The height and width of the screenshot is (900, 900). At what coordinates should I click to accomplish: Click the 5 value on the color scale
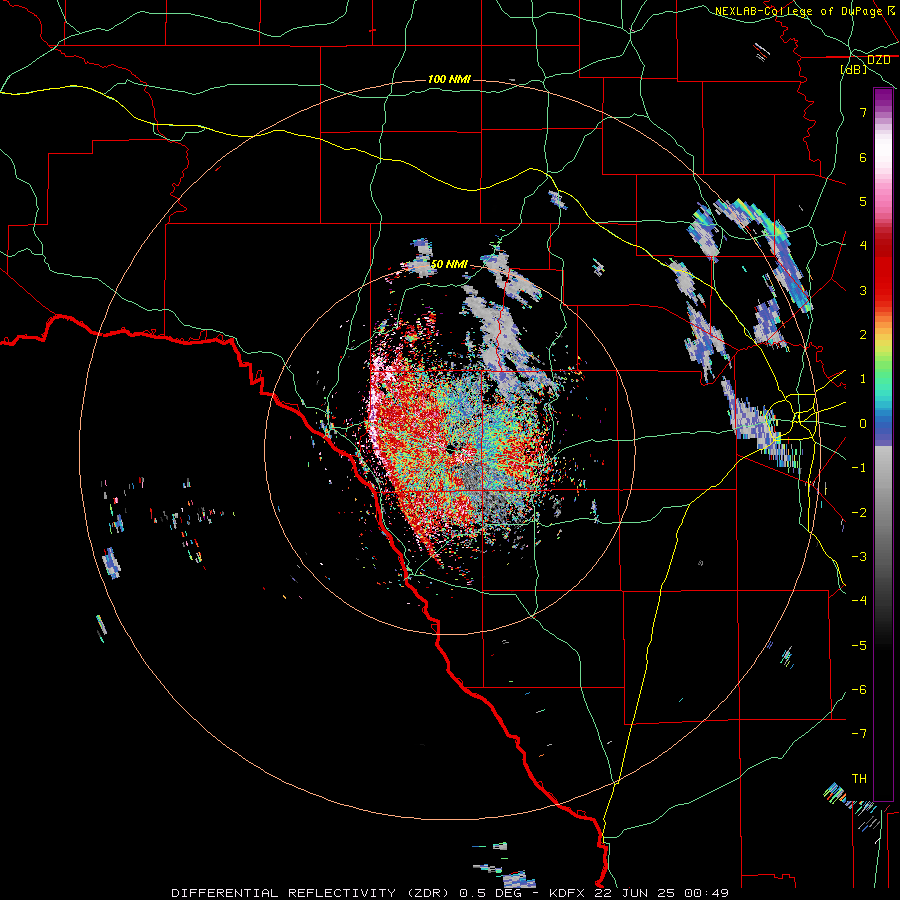click(x=863, y=201)
